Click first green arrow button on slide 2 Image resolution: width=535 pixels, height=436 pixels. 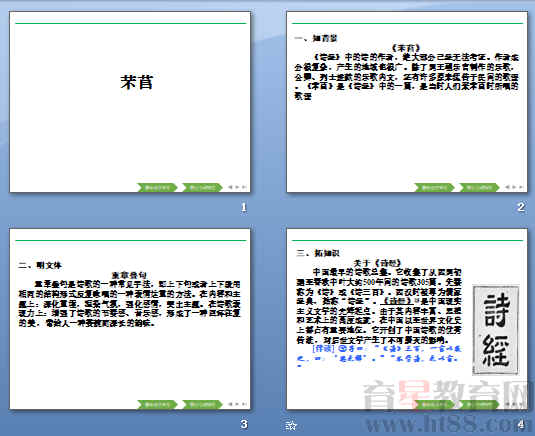[x=434, y=187]
